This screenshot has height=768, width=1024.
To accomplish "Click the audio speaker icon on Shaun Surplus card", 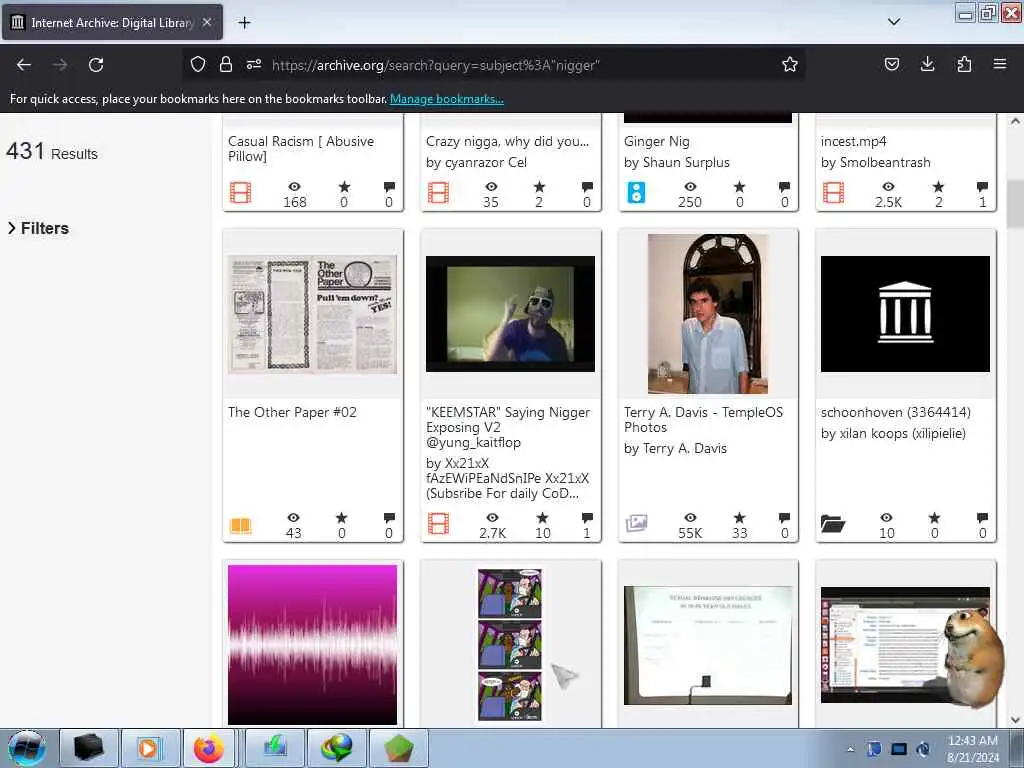I will coord(636,193).
